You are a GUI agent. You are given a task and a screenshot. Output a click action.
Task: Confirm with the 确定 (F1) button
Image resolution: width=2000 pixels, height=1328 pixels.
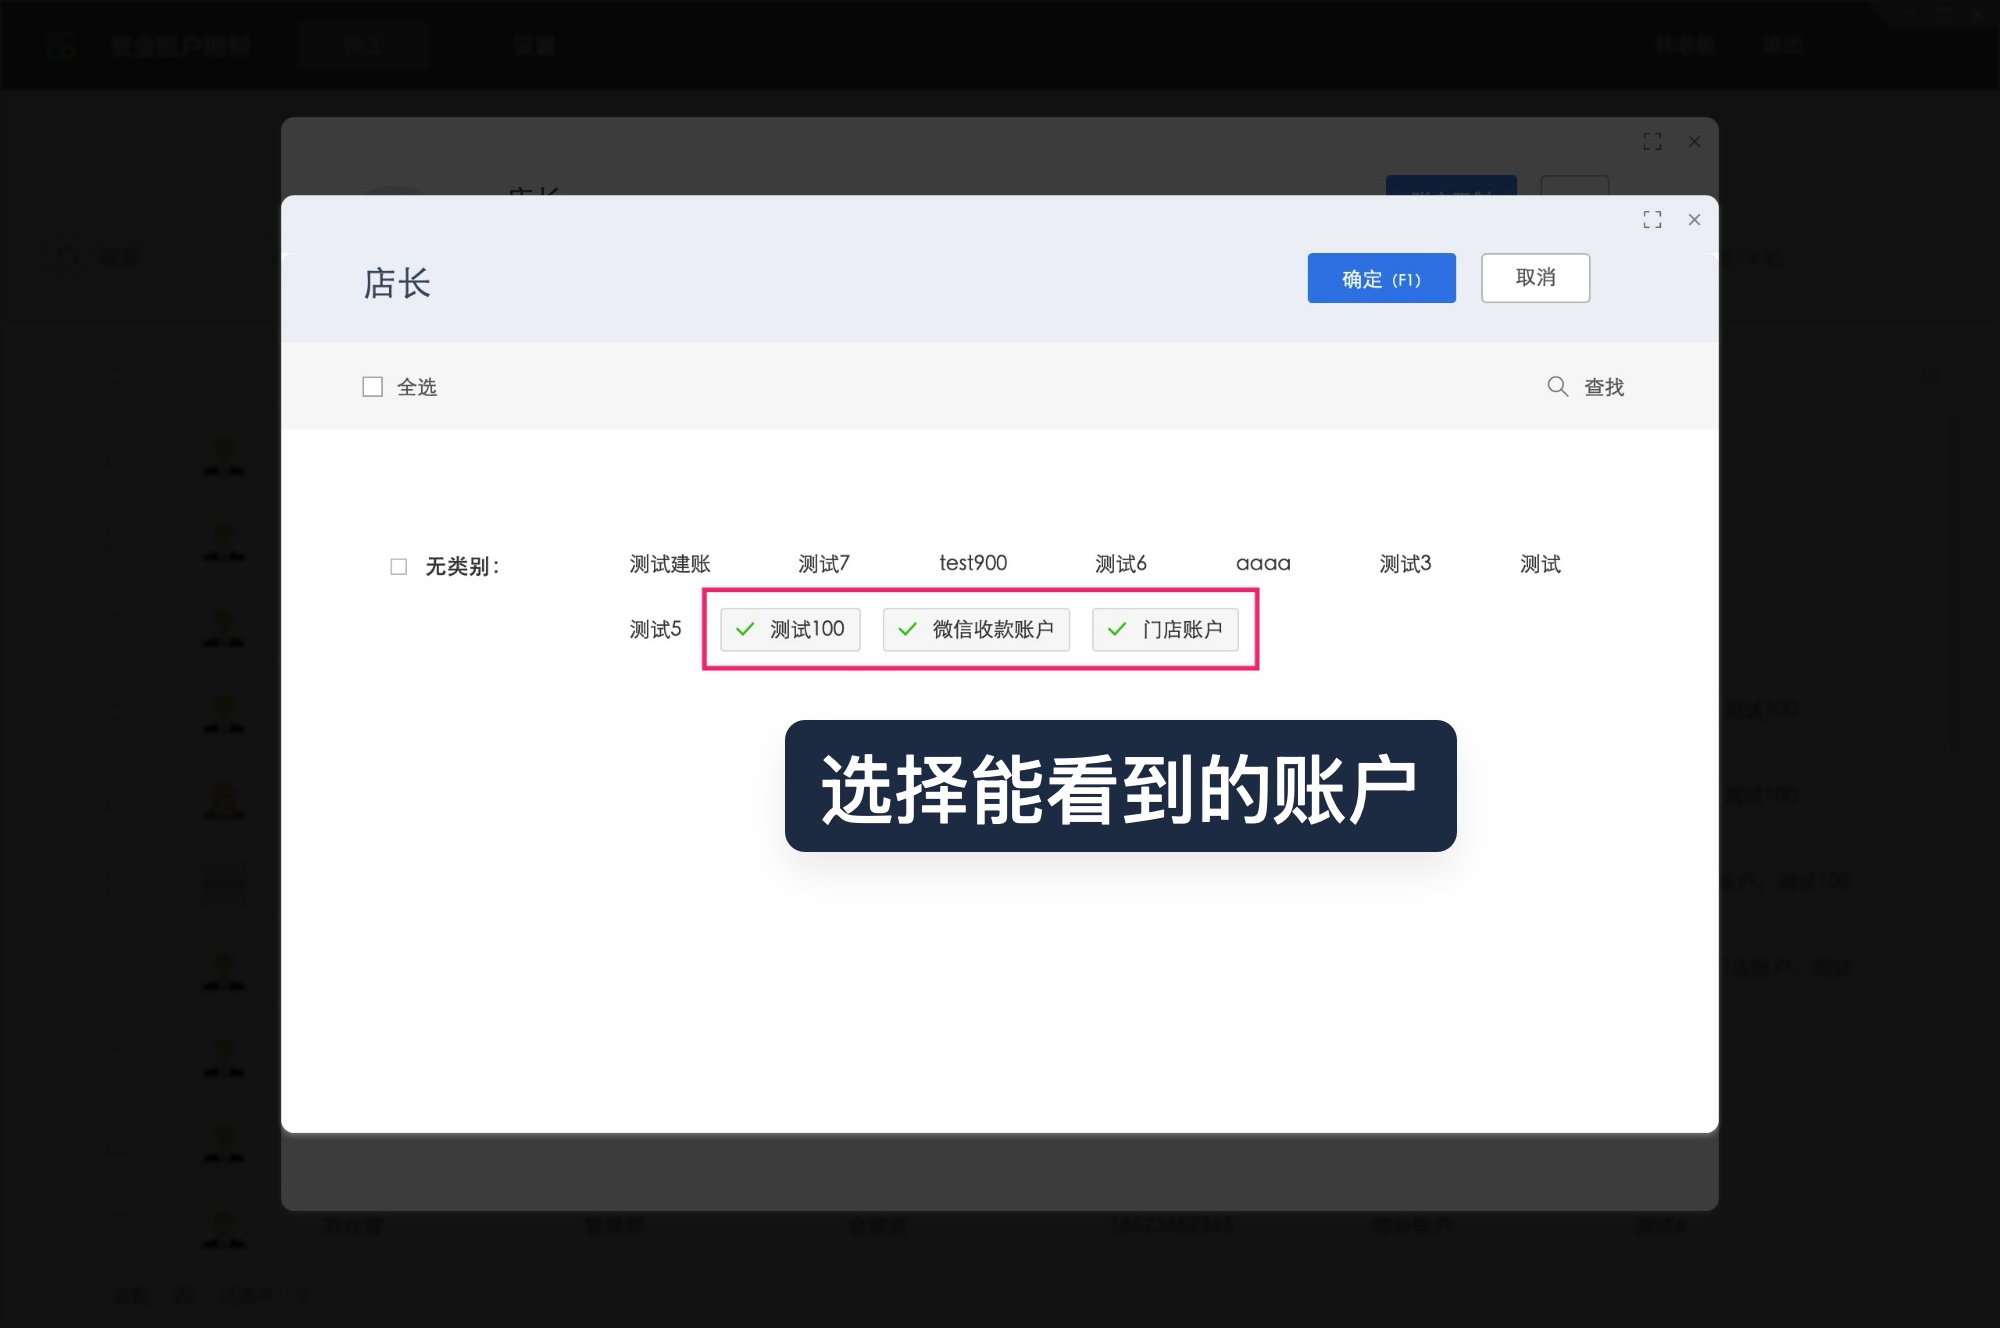coord(1381,278)
